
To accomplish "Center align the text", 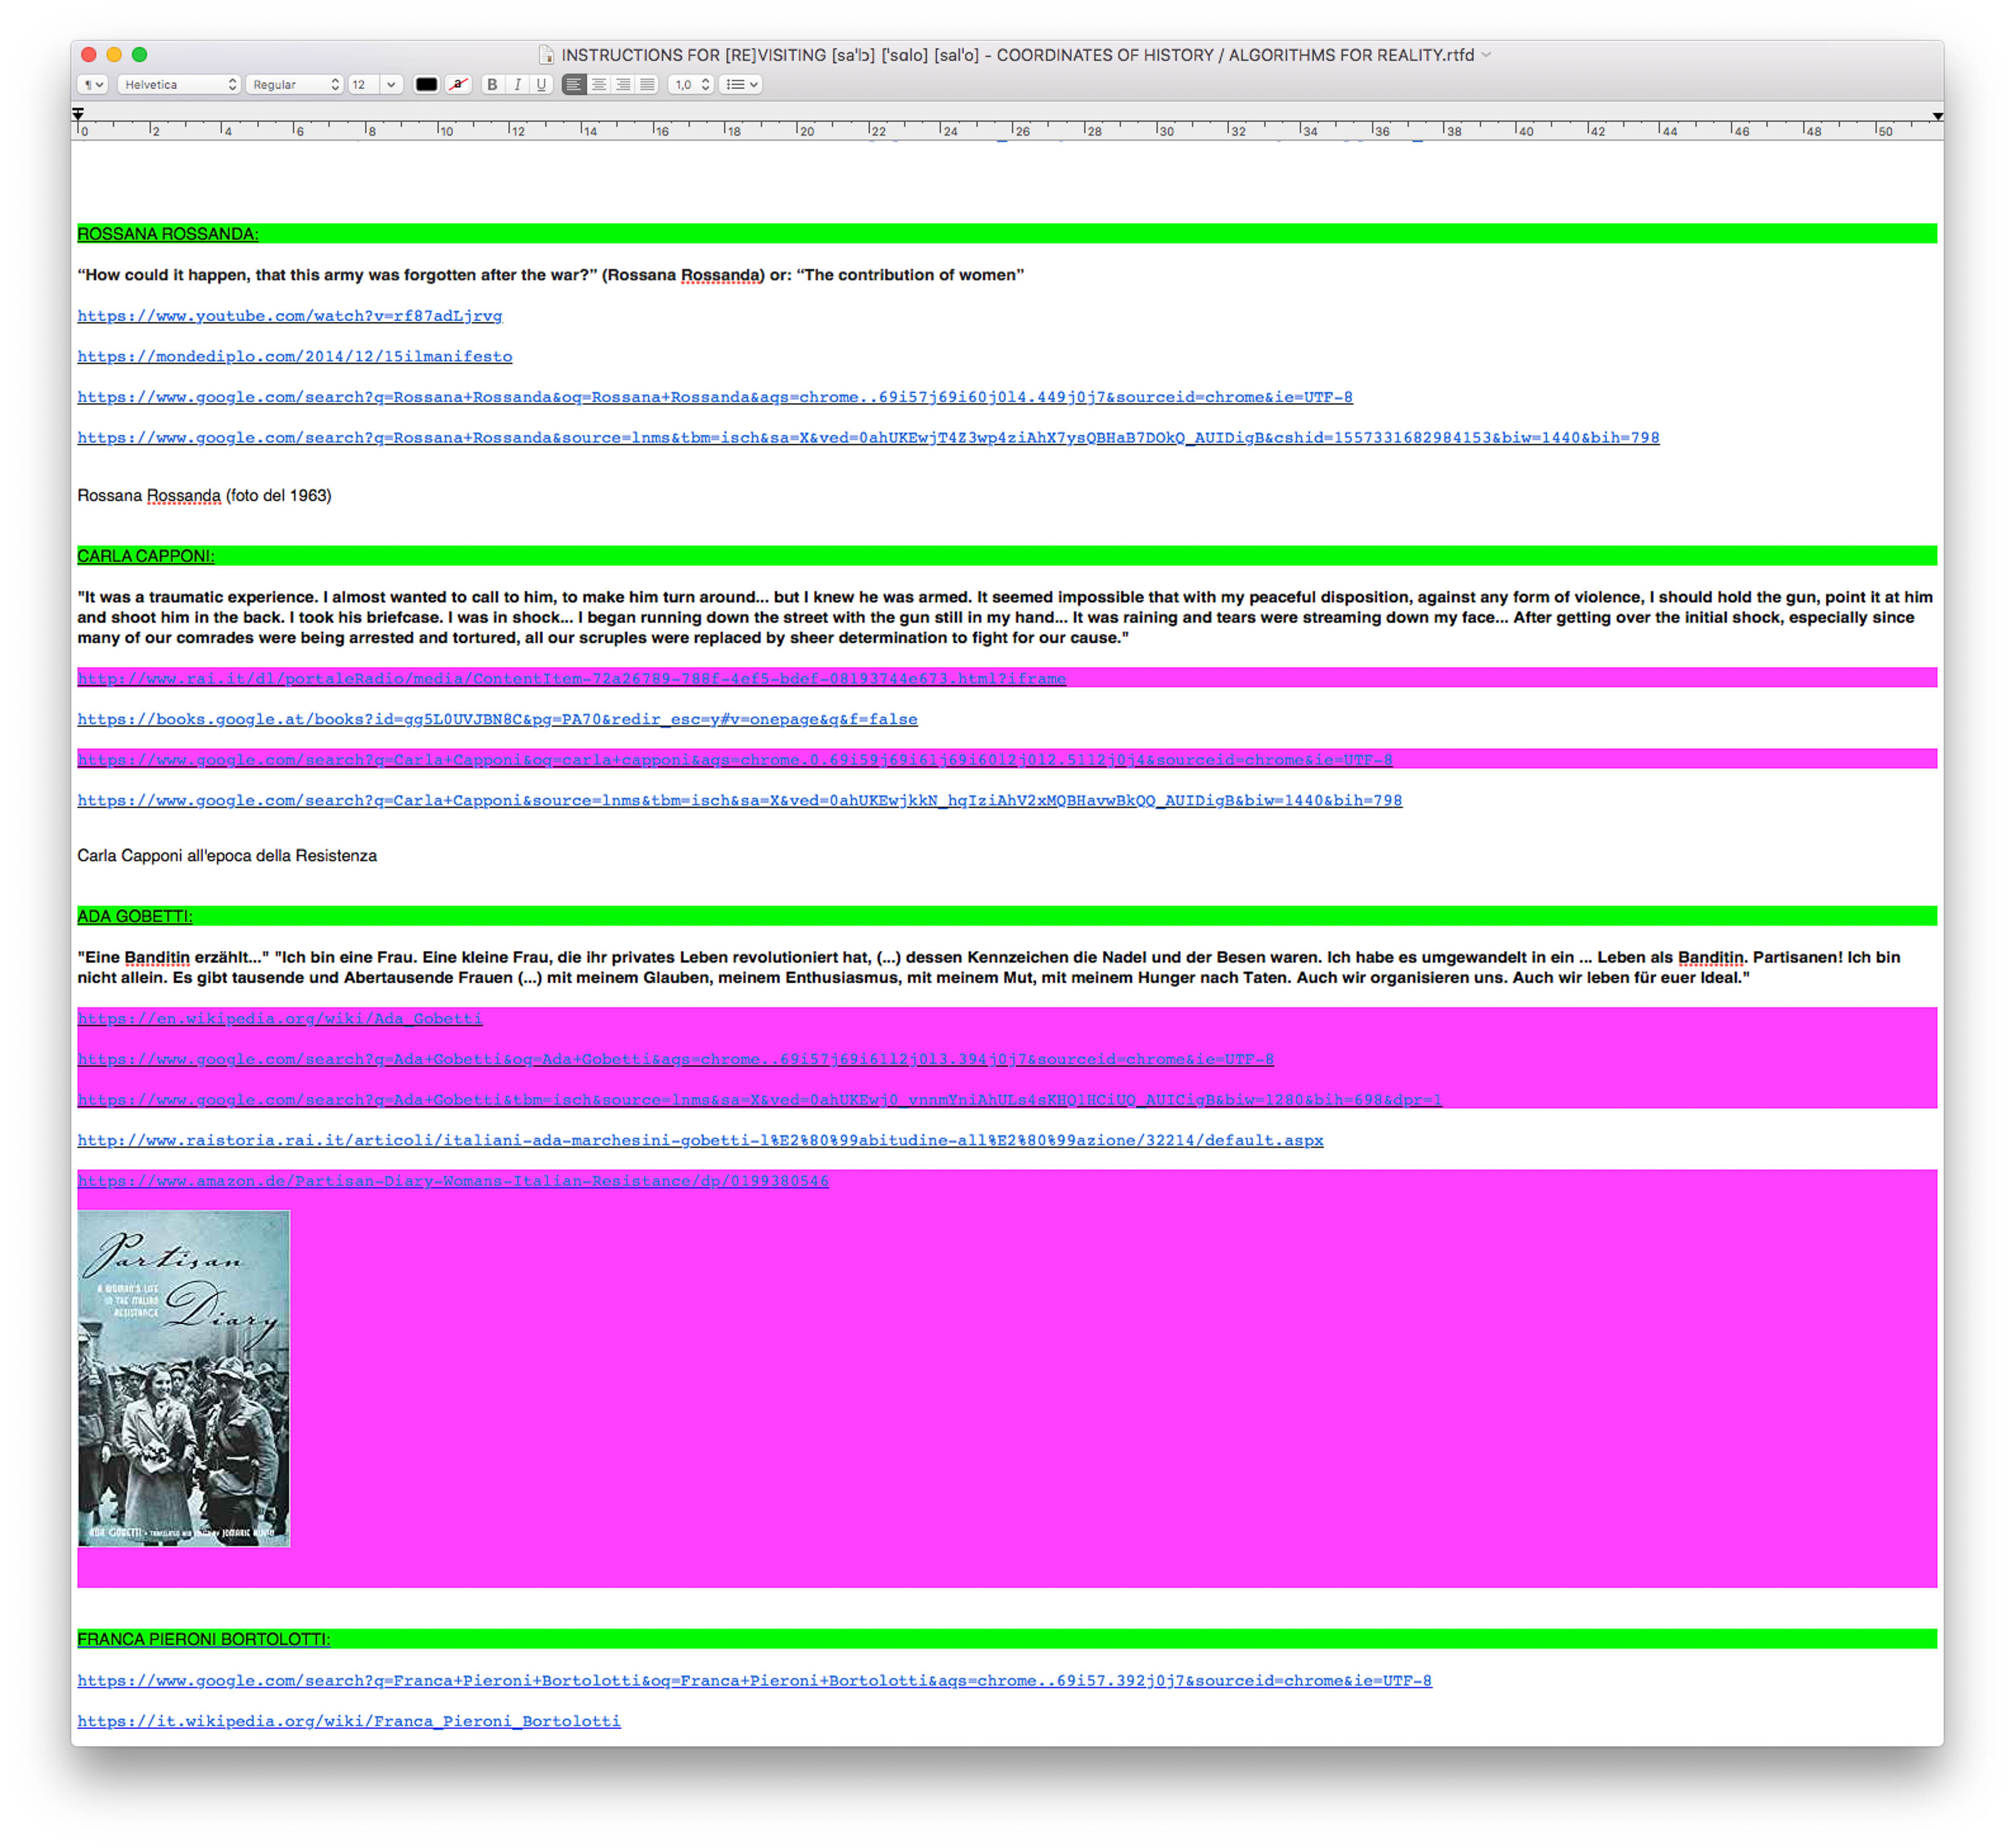I will [598, 85].
